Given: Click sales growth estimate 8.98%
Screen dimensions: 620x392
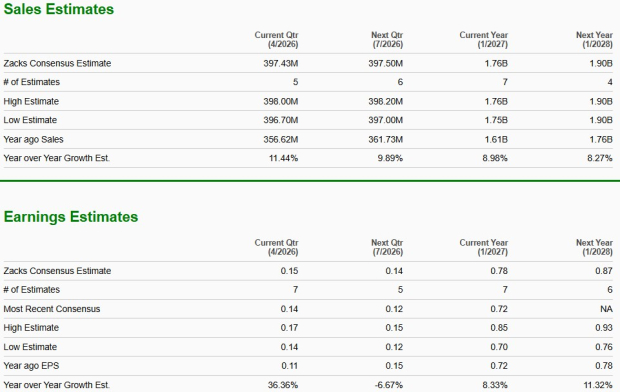Looking at the screenshot, I should [495, 158].
